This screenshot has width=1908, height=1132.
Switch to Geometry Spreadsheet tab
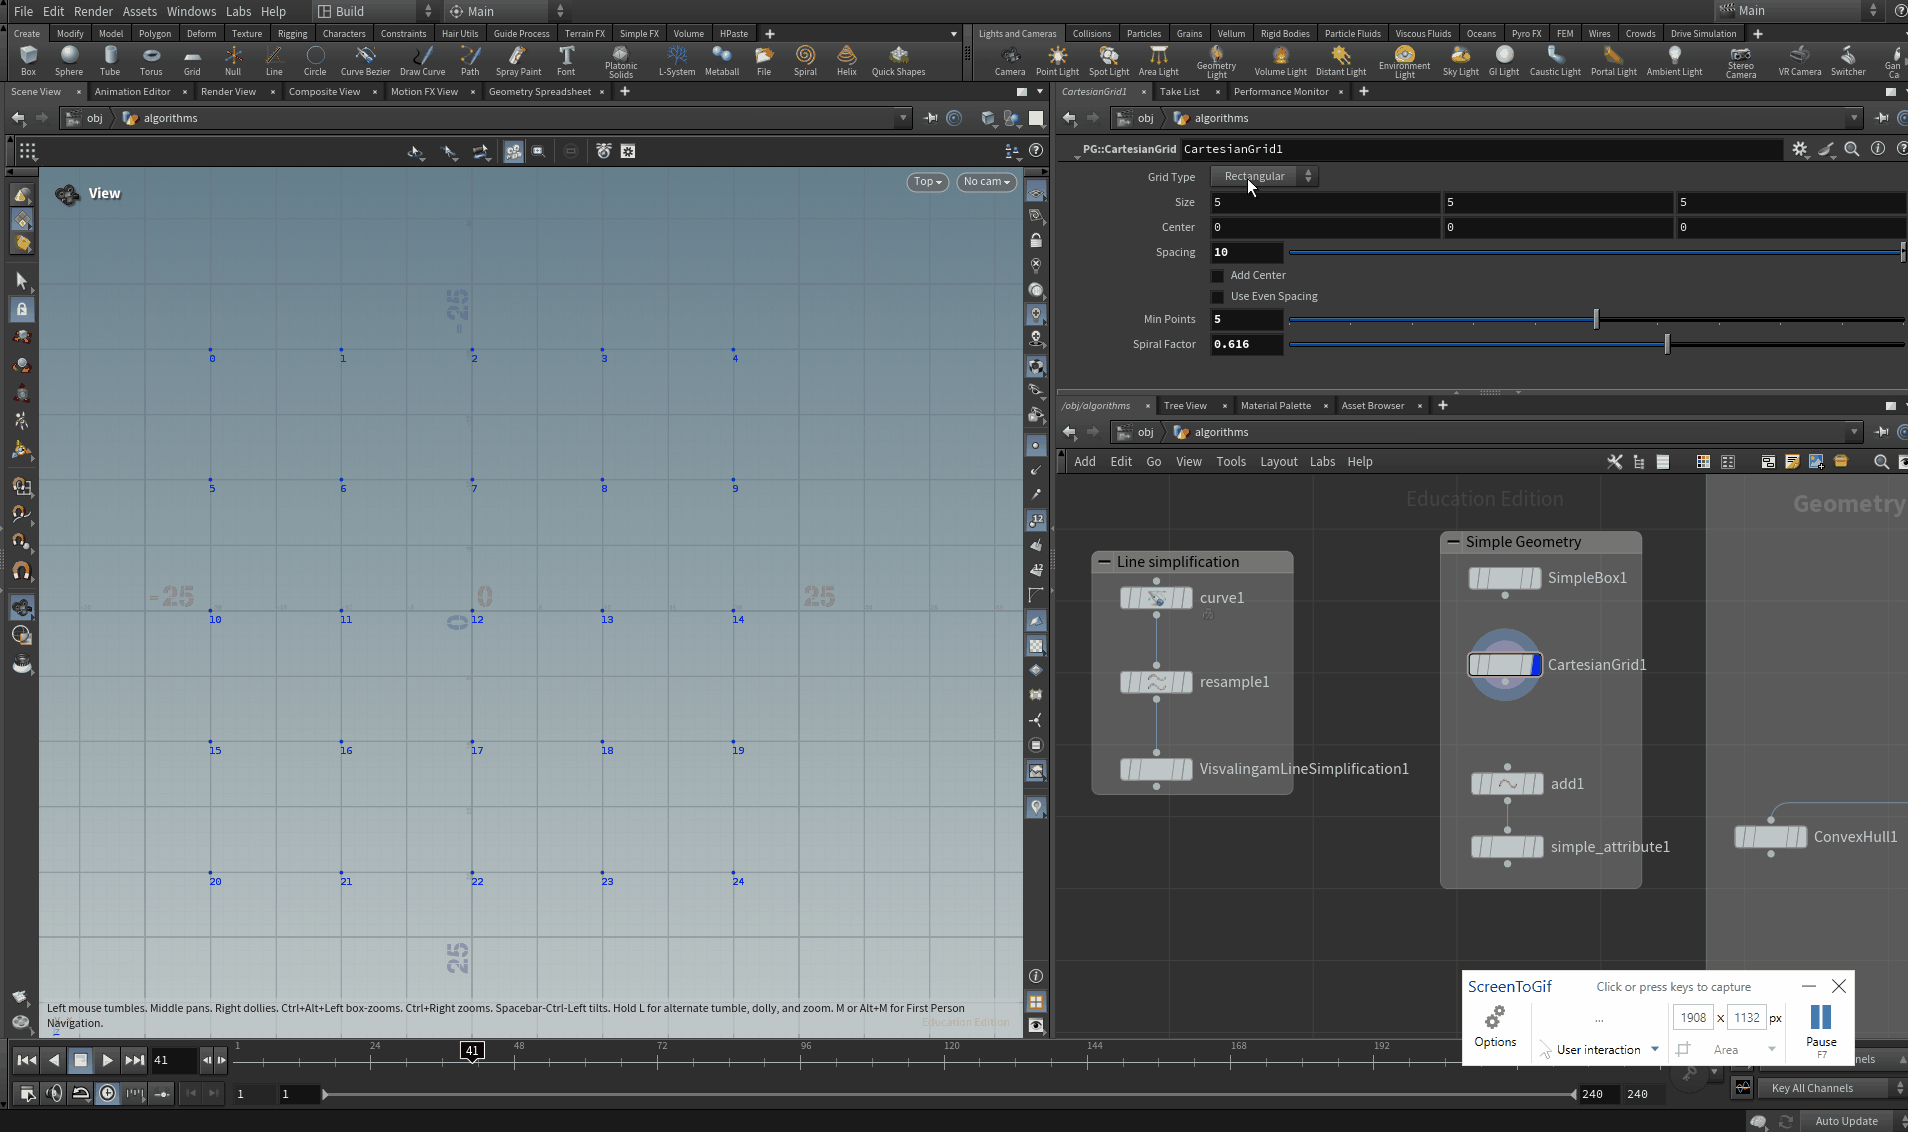pos(540,92)
